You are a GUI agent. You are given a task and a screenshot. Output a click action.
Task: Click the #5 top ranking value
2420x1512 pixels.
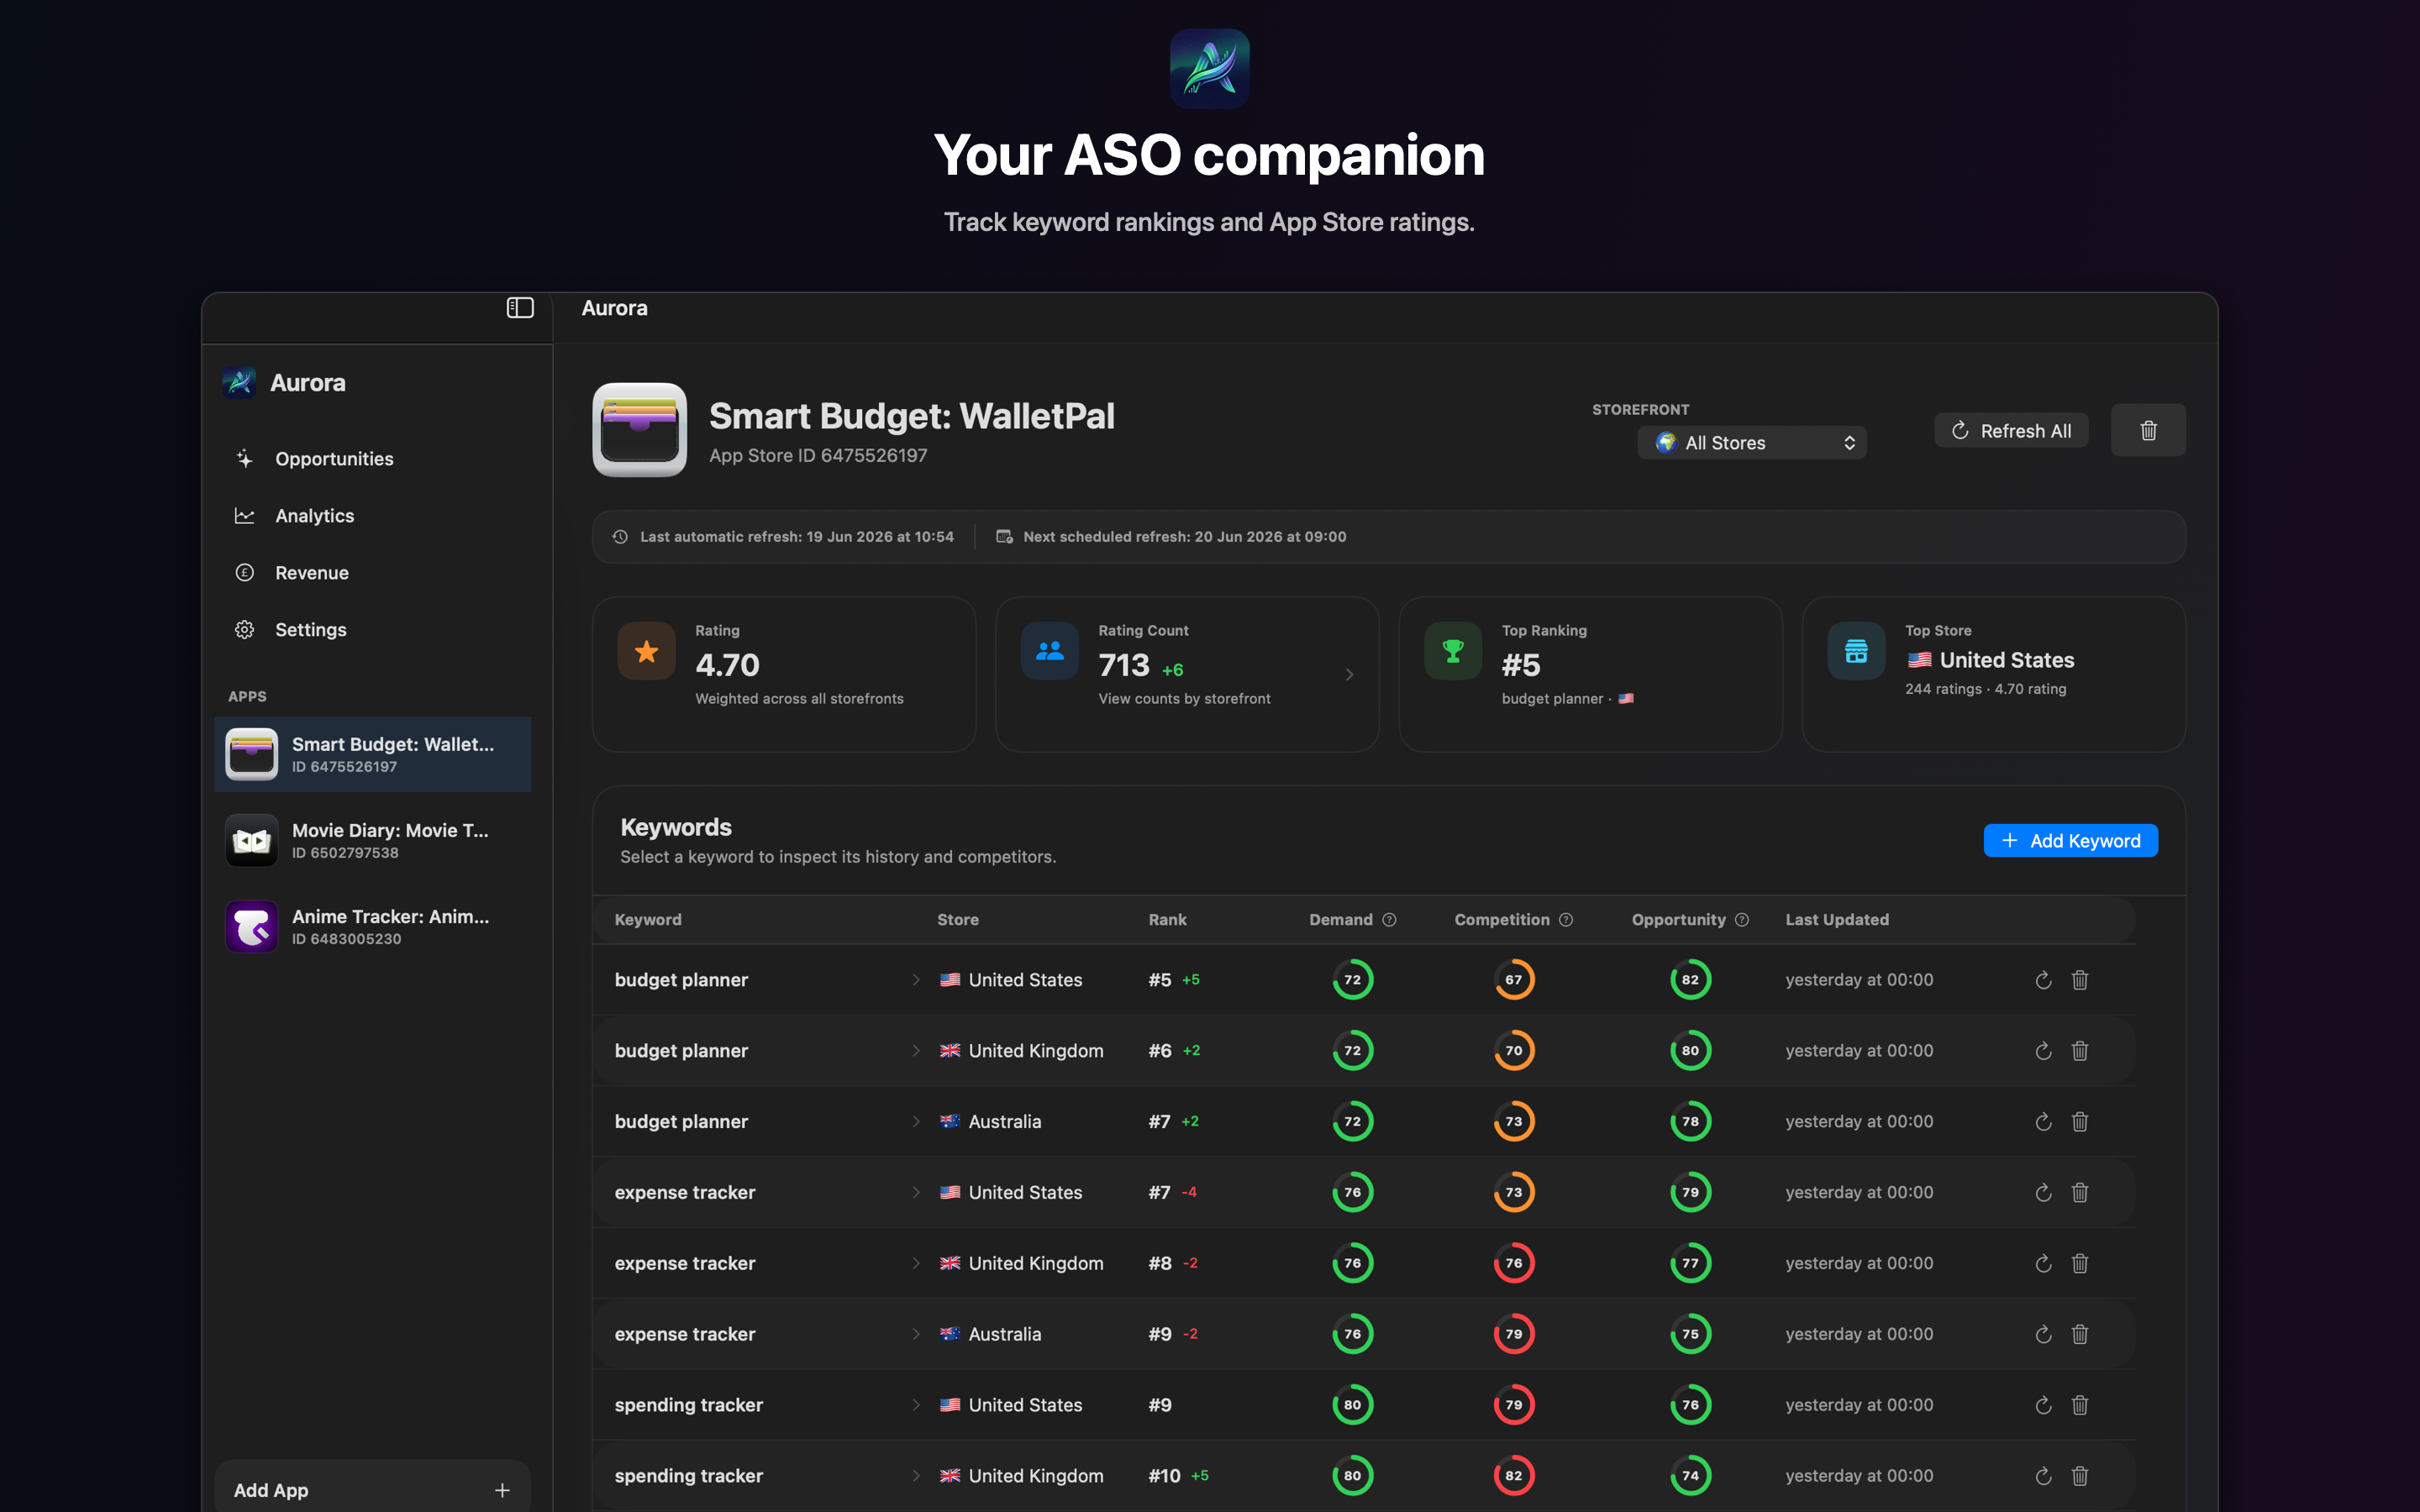coord(1521,665)
